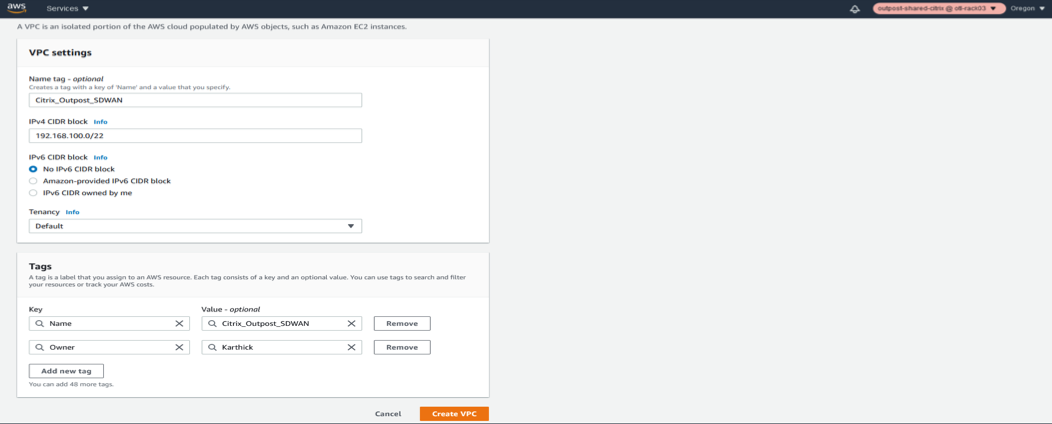The image size is (1052, 424).
Task: Edit the Citrix_Outpost_SDWAN tag value field
Action: (x=282, y=323)
